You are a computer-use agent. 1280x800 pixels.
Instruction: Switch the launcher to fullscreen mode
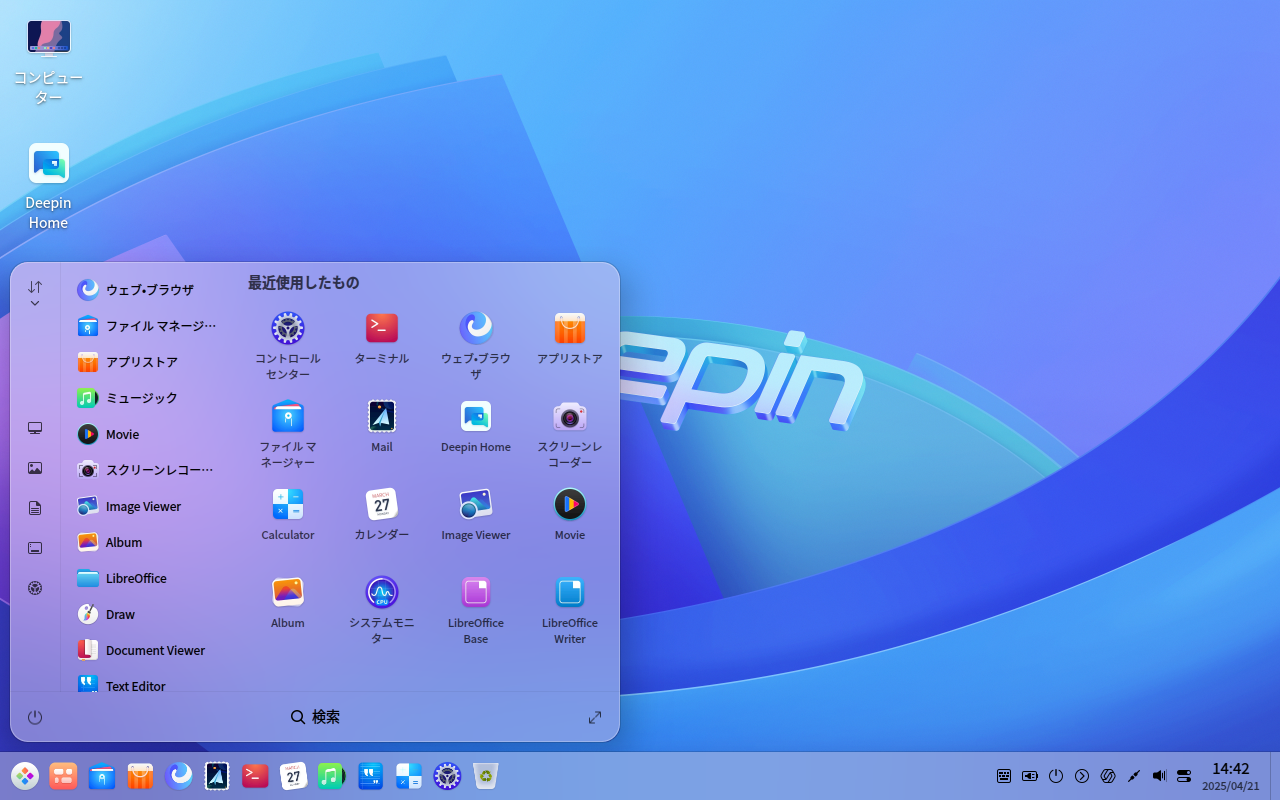click(595, 717)
